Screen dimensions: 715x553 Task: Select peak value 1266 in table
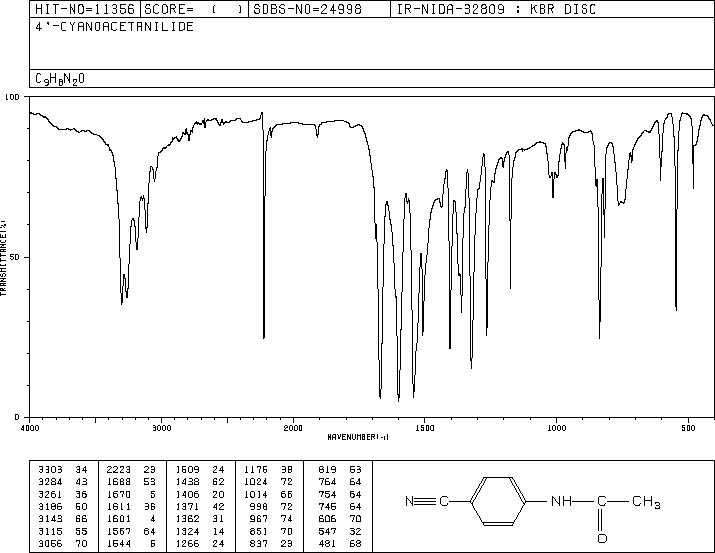pos(187,543)
